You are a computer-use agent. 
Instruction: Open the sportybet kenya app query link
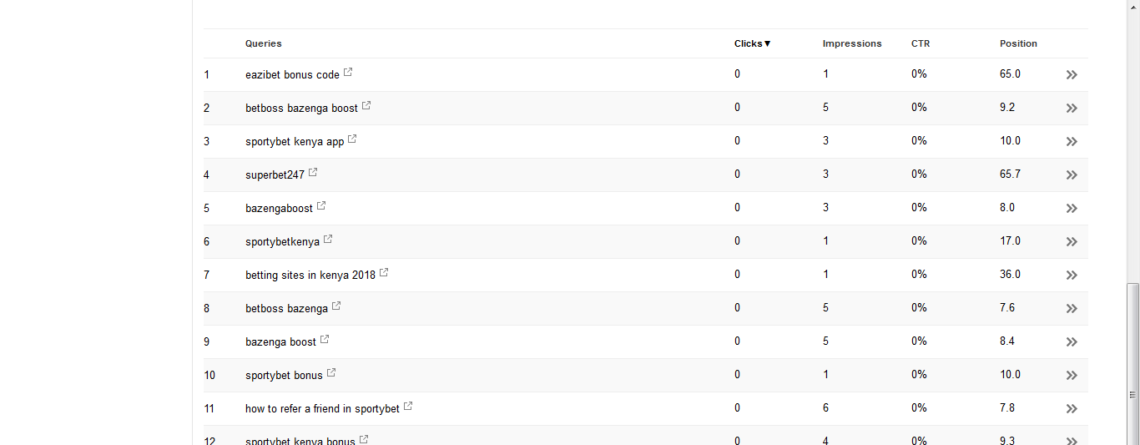tap(294, 142)
